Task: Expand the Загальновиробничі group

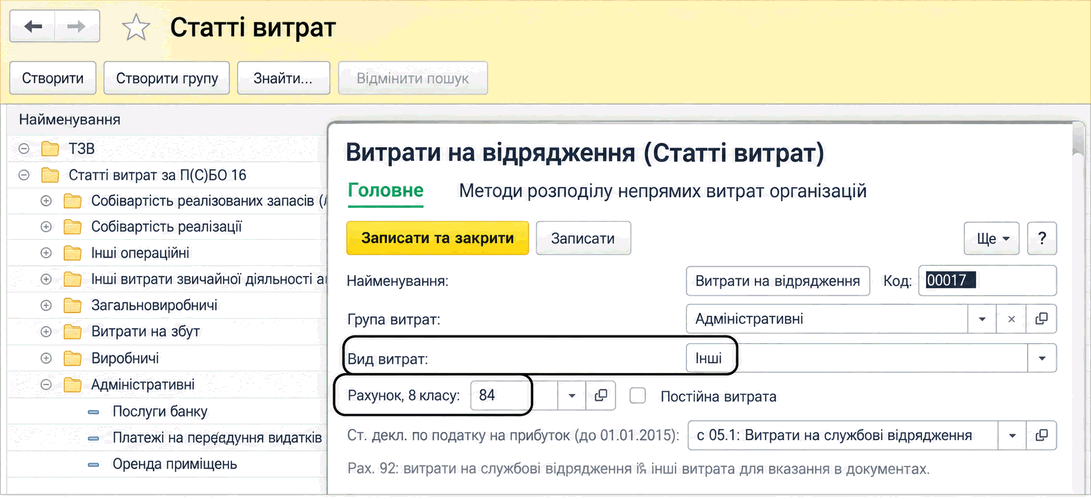Action: [x=47, y=305]
